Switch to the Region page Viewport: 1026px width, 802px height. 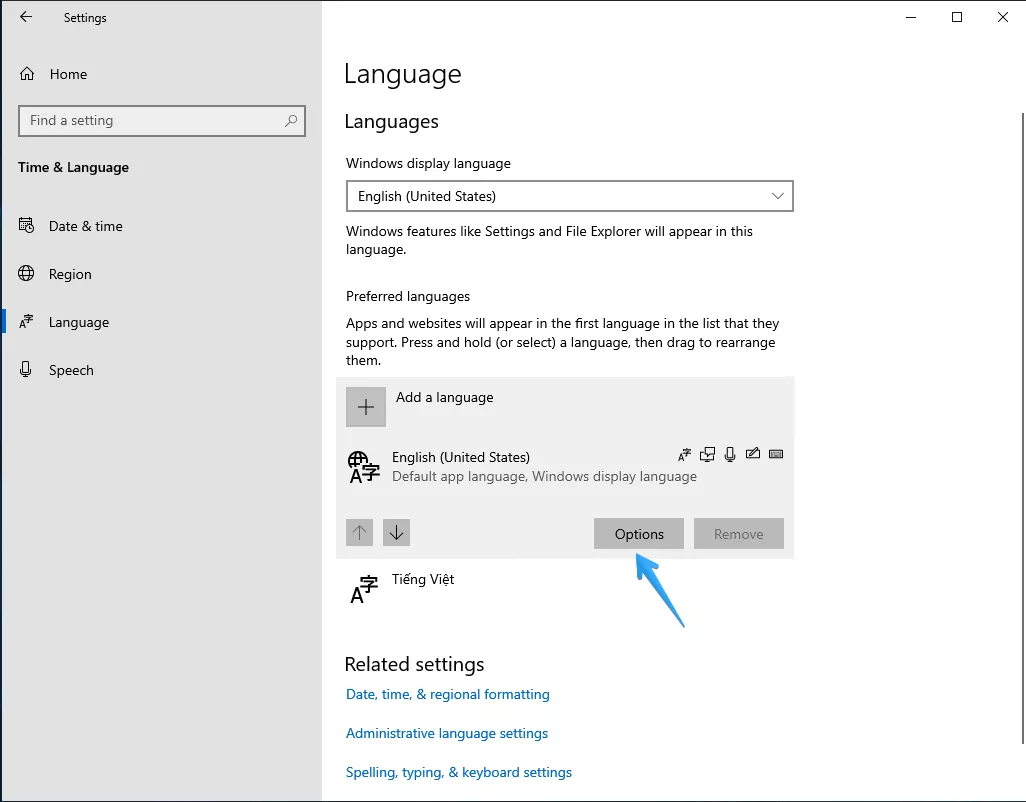coord(70,274)
